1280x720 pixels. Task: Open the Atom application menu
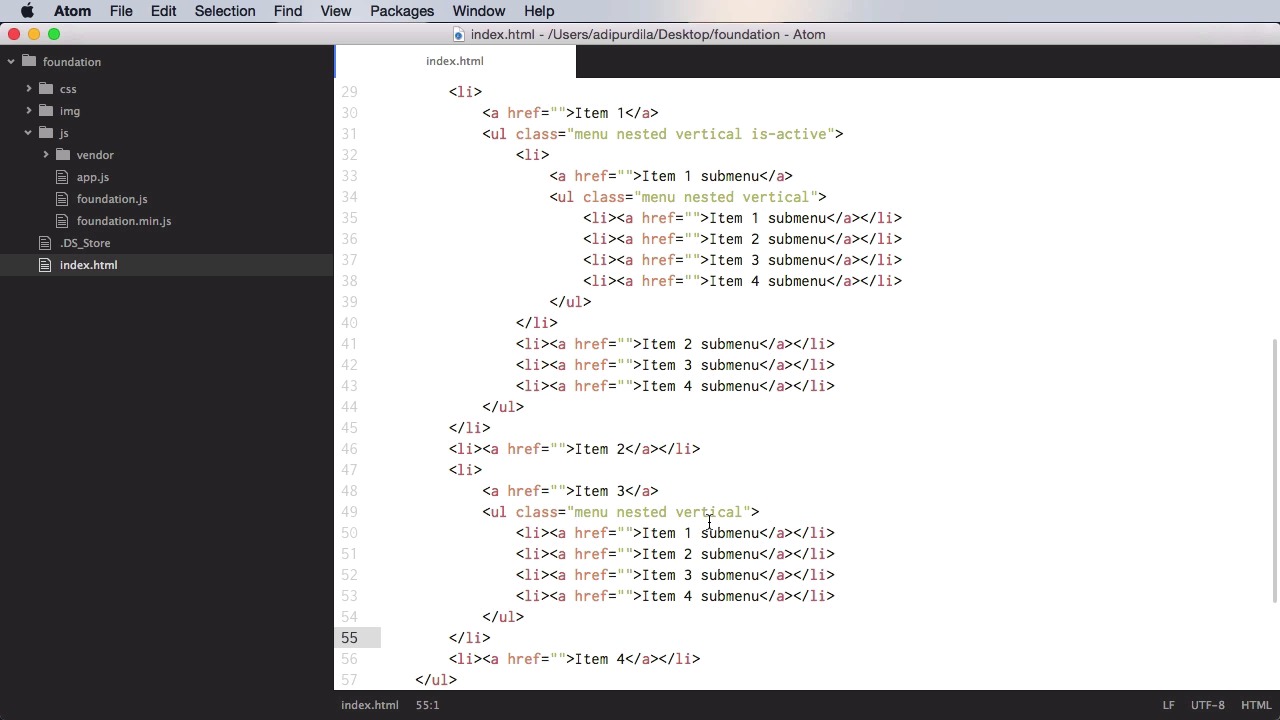pyautogui.click(x=72, y=11)
